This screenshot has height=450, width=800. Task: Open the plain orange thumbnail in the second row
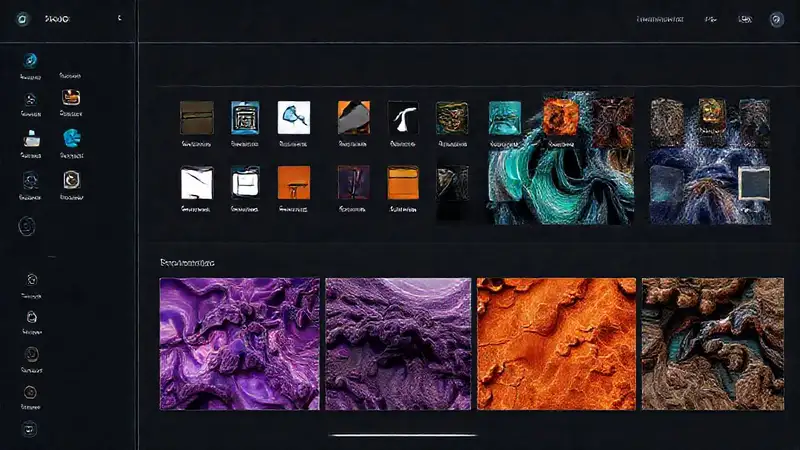pos(403,182)
